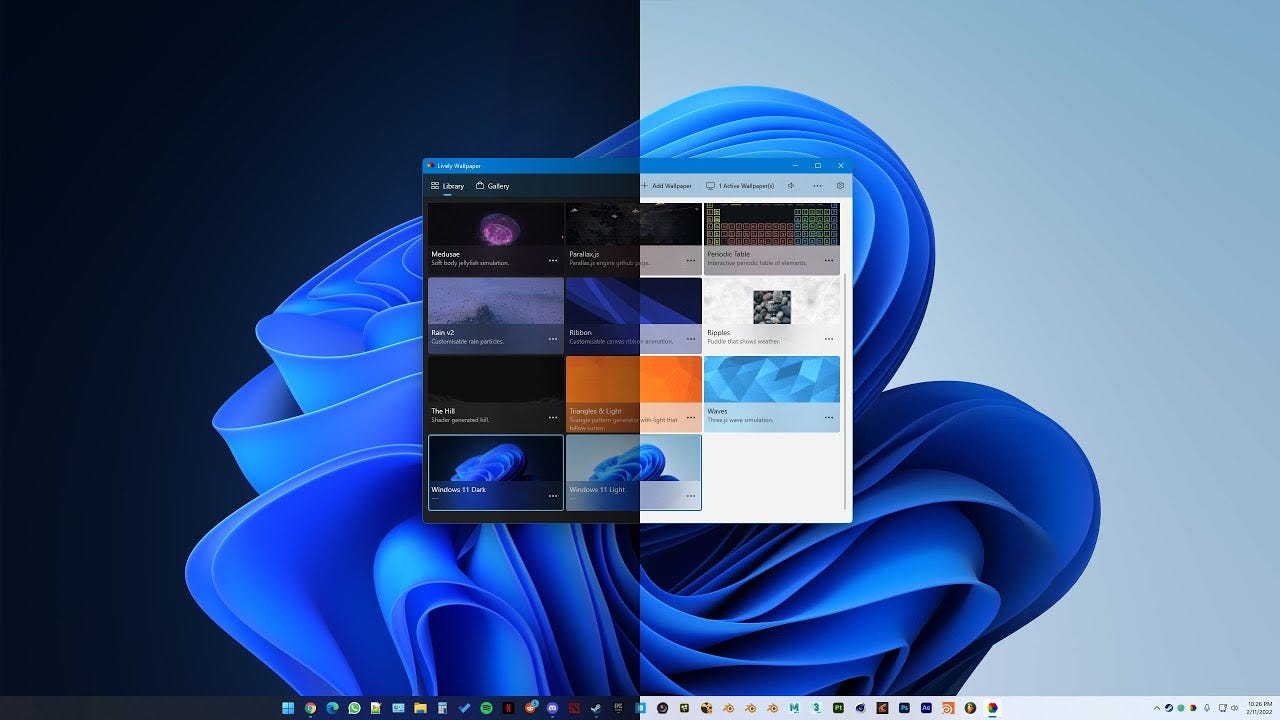Open the Windows Start menu
Image resolution: width=1280 pixels, height=720 pixels.
click(x=288, y=708)
